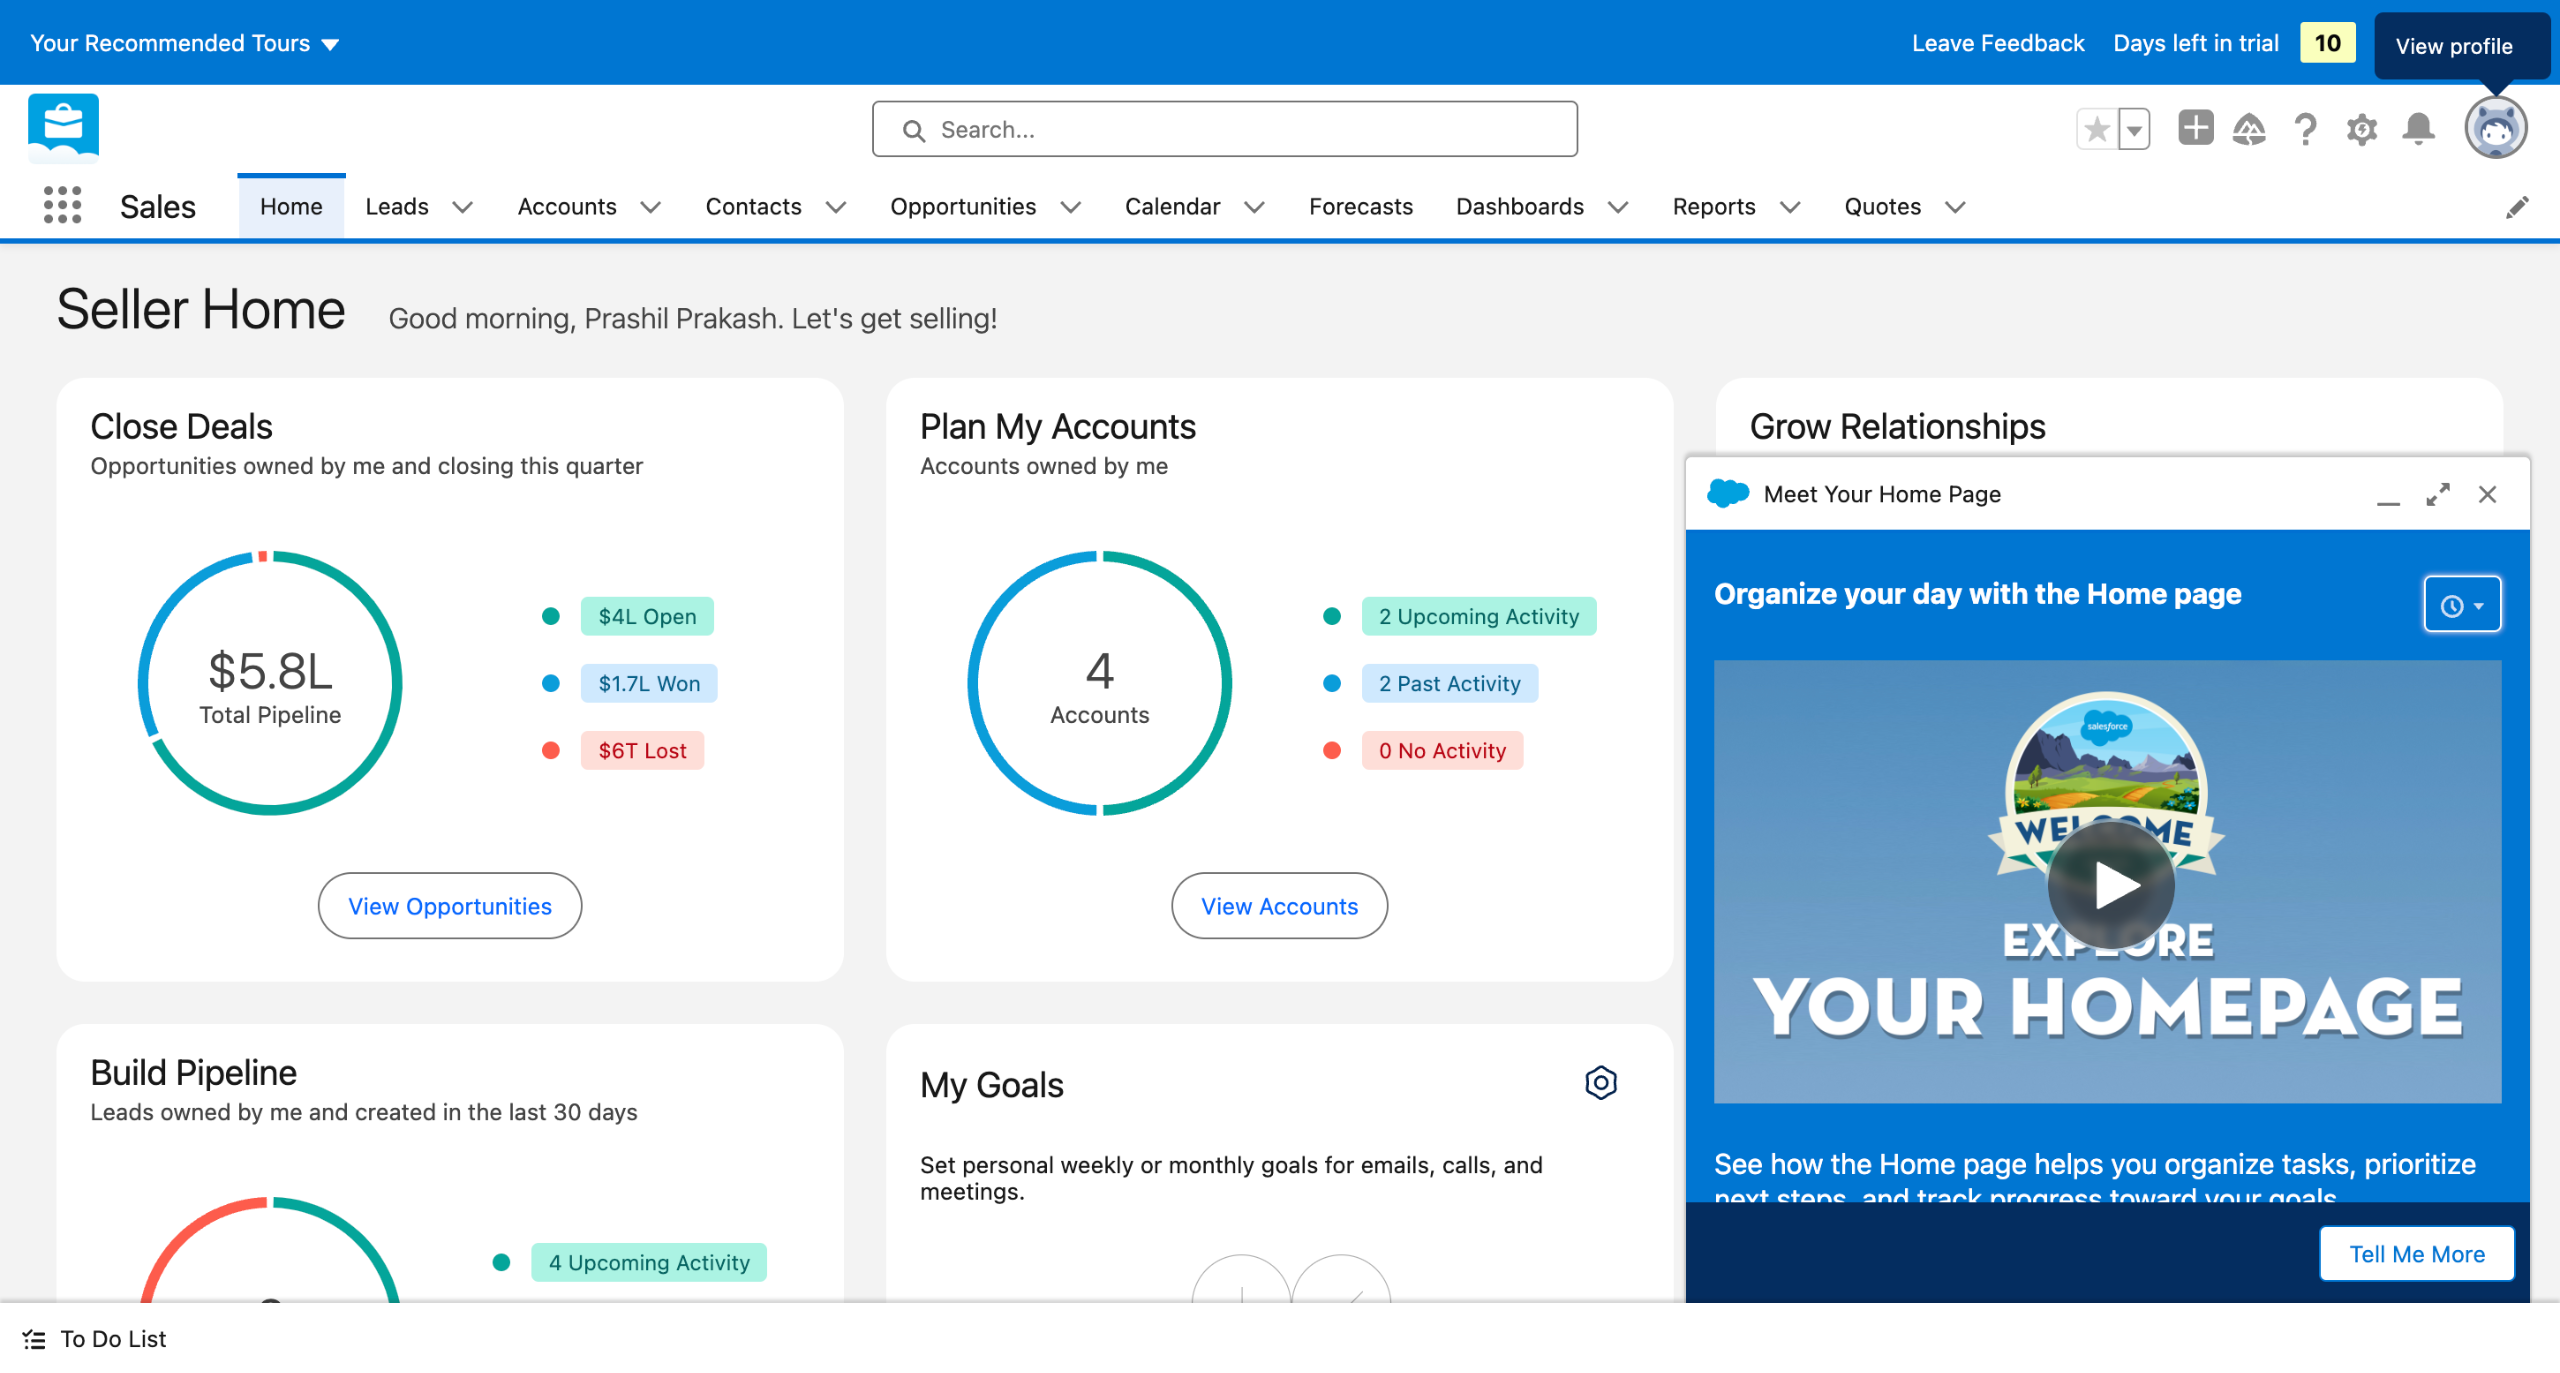The image size is (2560, 1373).
Task: Expand the Calendar tab chevron
Action: [x=1254, y=207]
